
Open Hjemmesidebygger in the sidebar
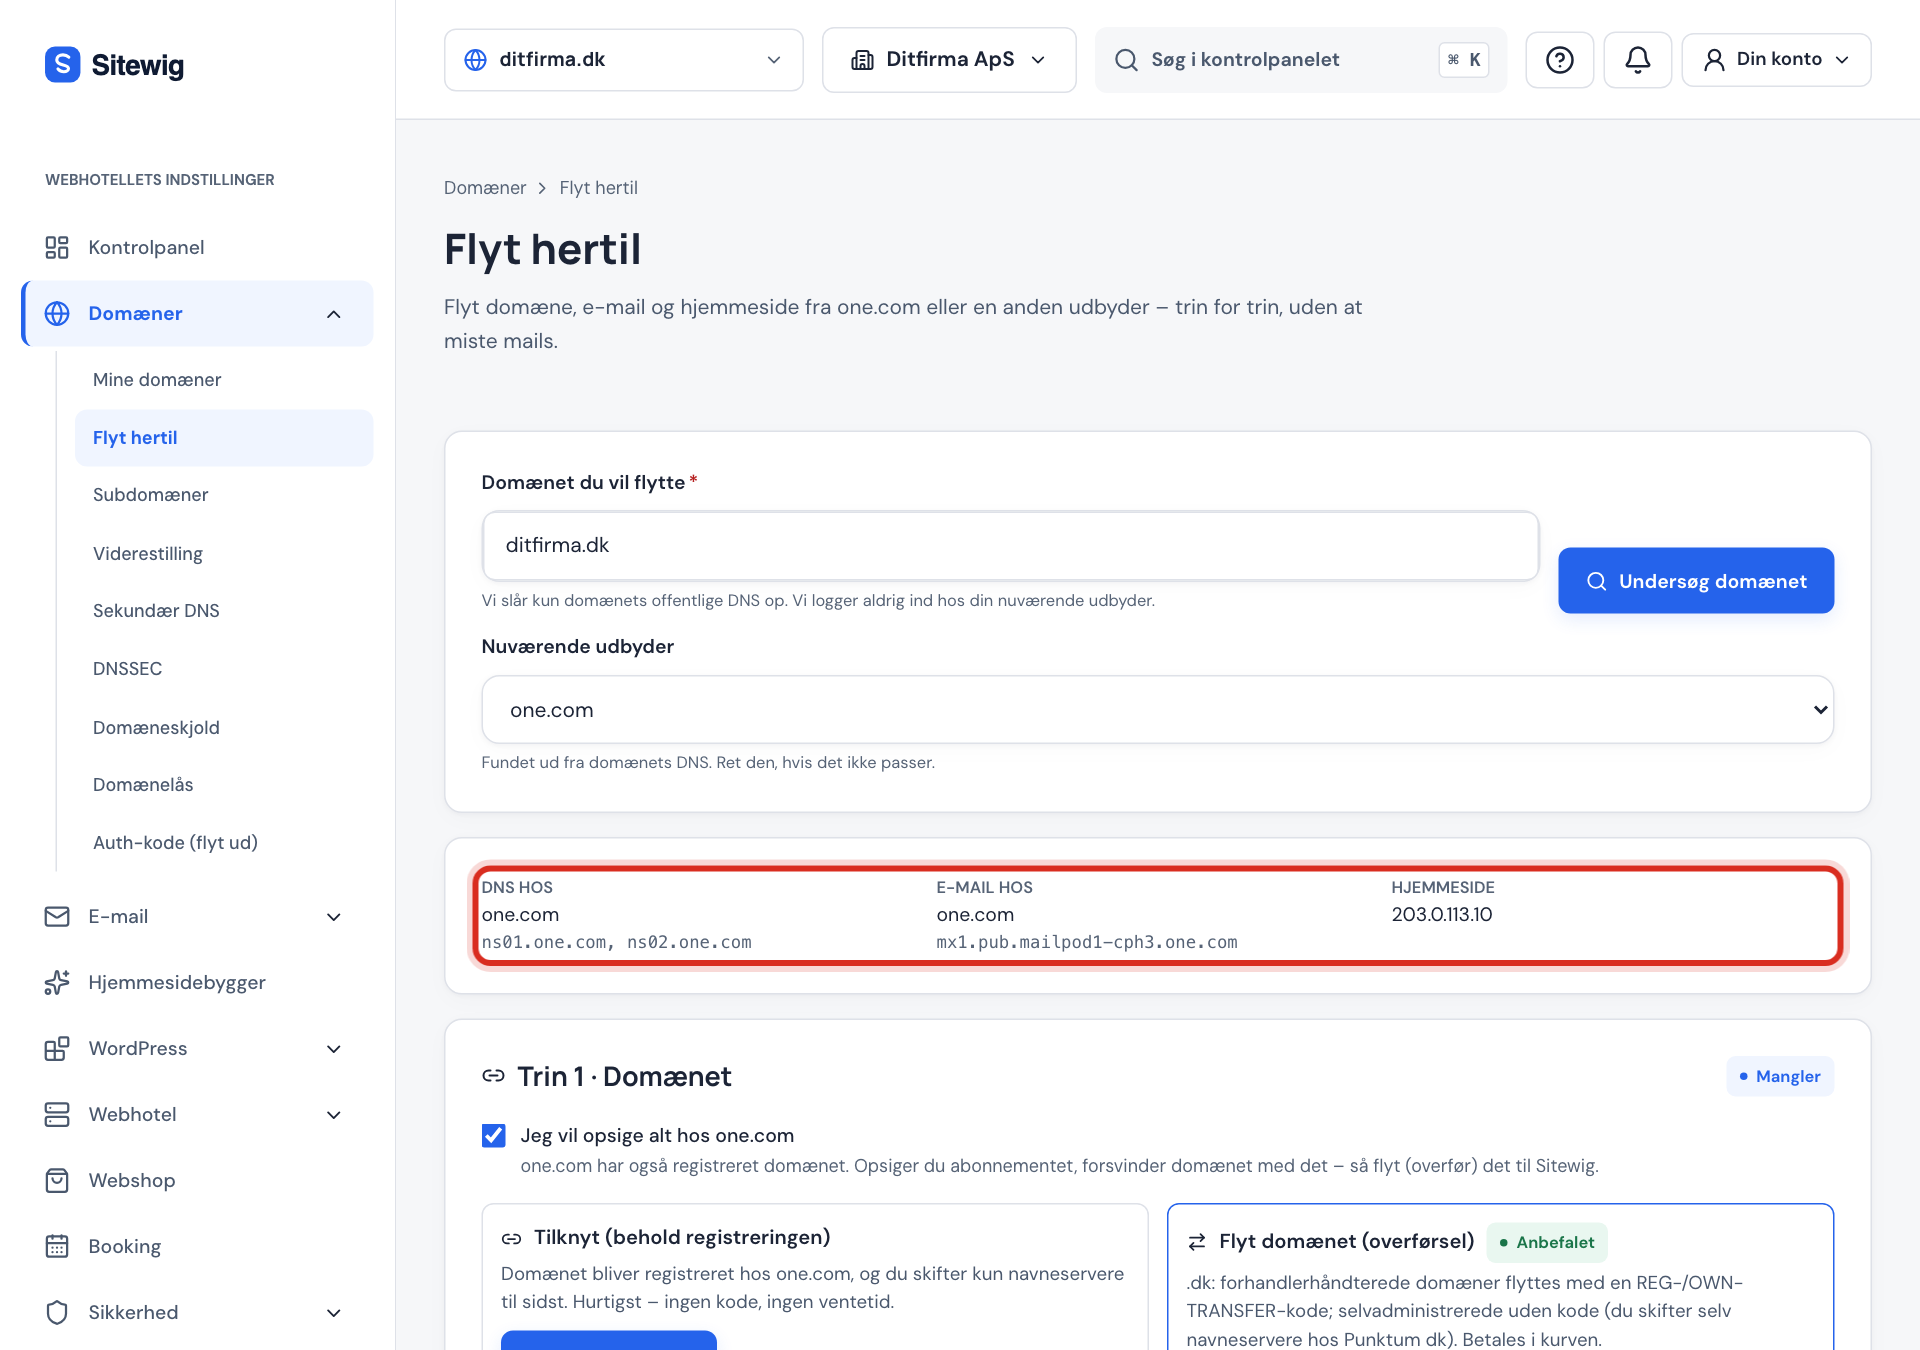click(197, 982)
